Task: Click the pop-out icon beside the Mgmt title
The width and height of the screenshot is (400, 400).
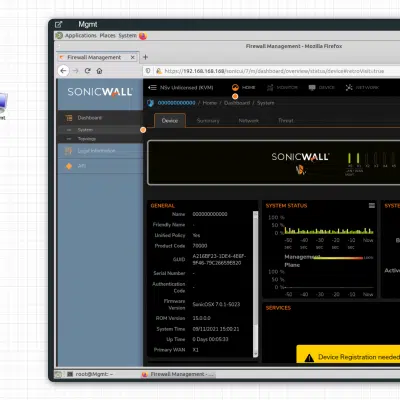Action: click(x=59, y=24)
